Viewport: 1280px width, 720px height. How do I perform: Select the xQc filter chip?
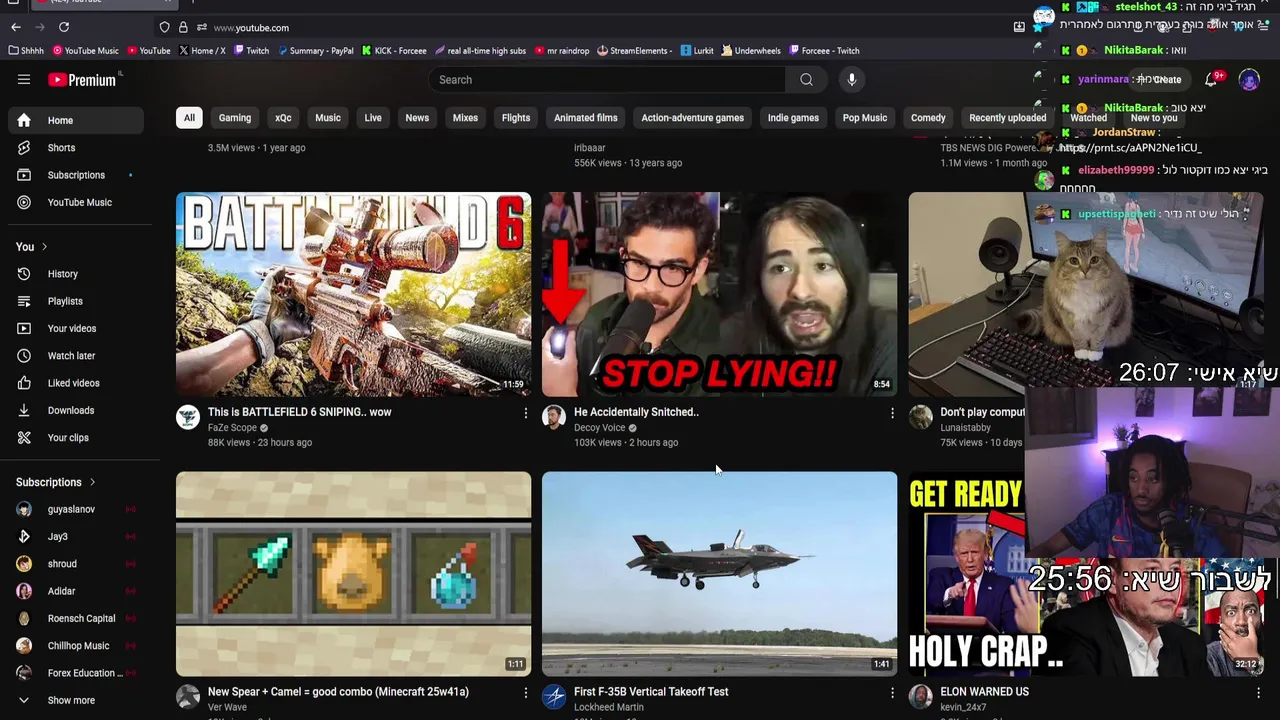coord(283,118)
